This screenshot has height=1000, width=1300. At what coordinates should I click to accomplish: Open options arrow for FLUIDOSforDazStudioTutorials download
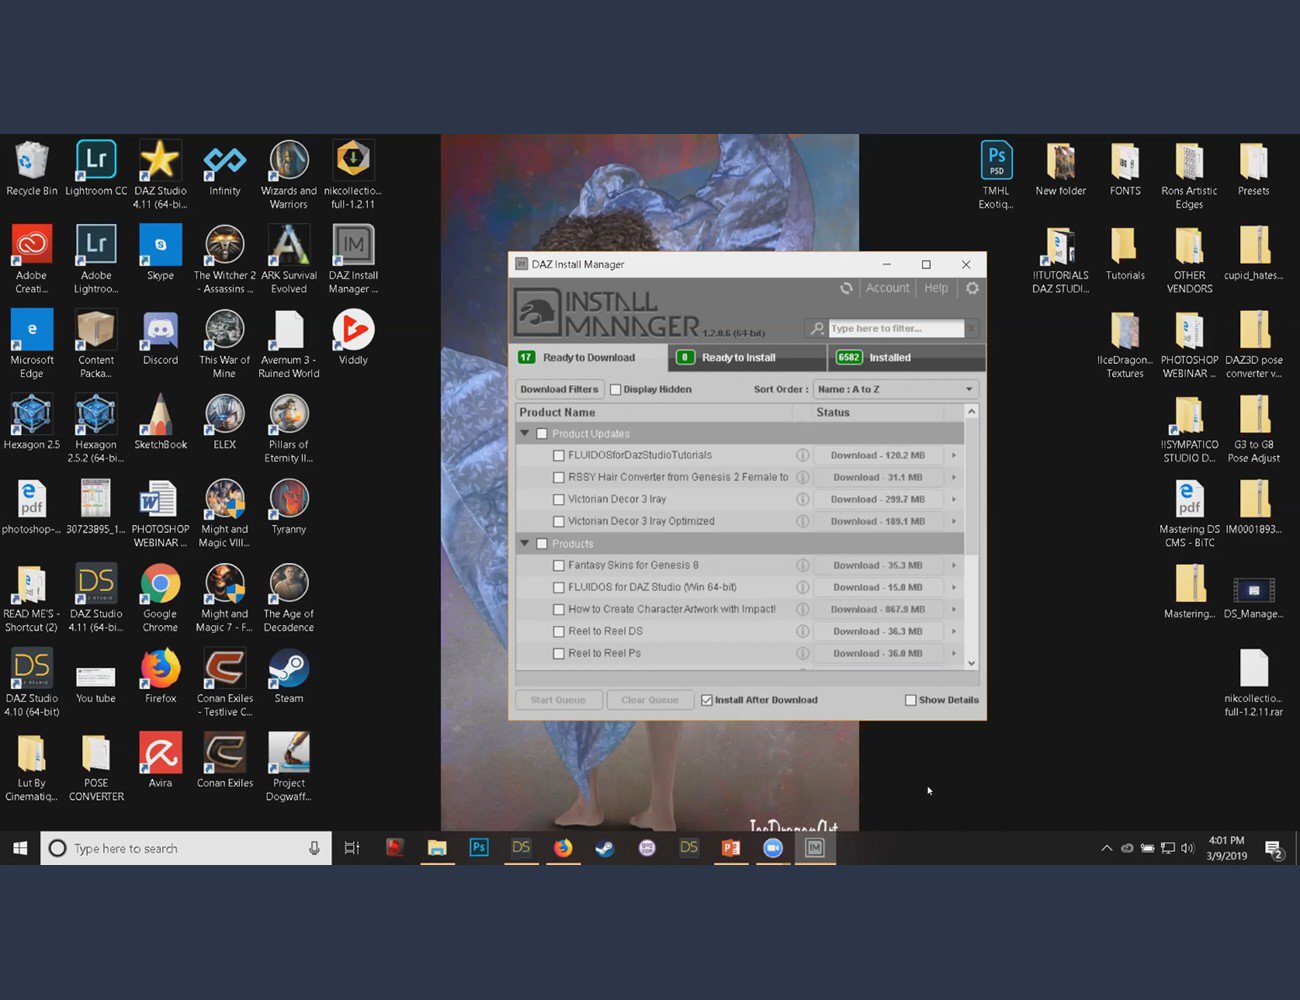[x=954, y=455]
